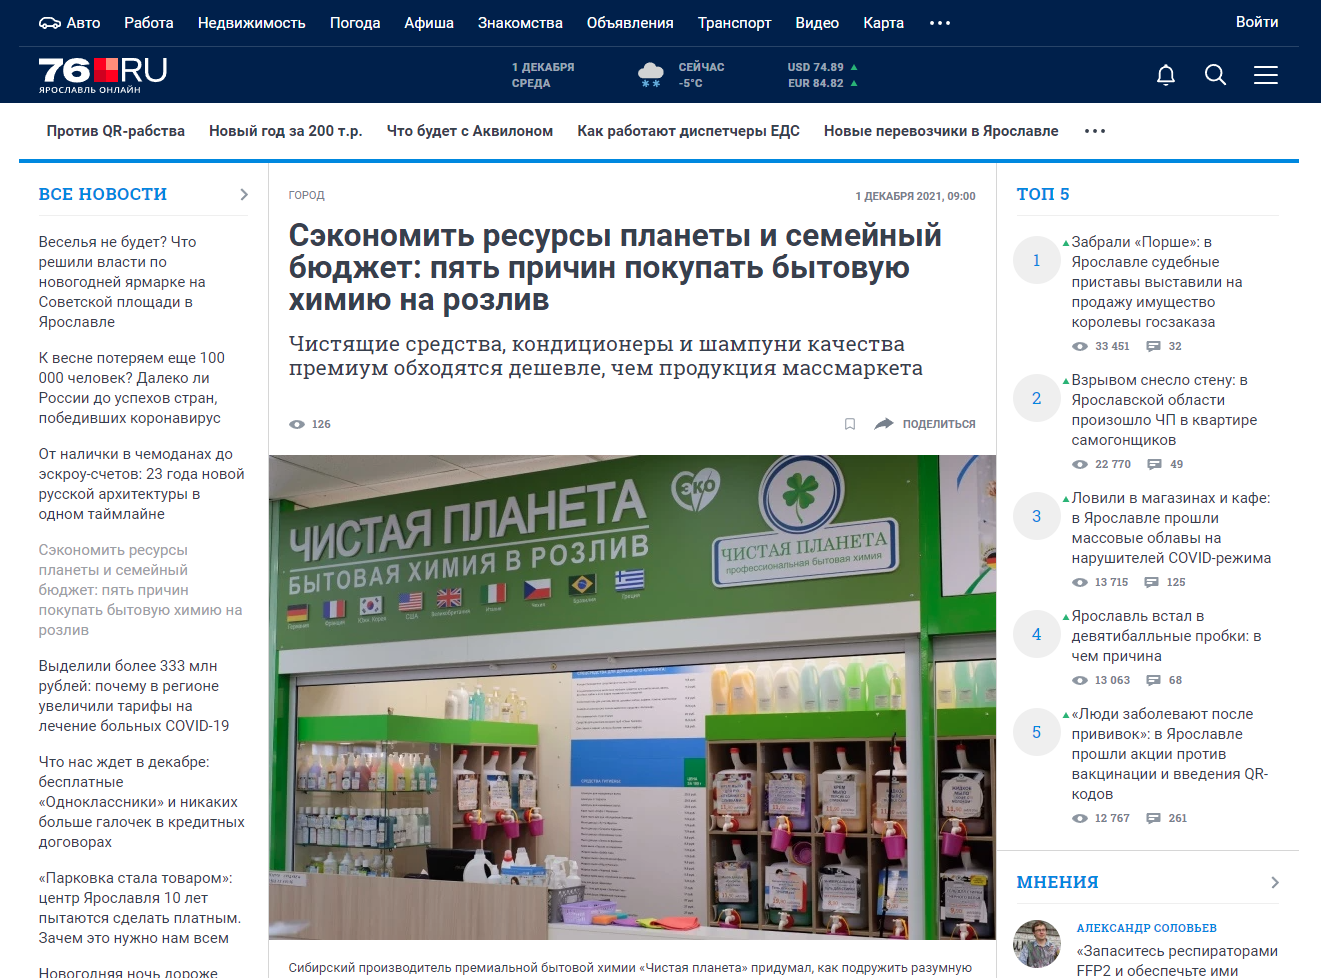Screen dimensions: 1321x978
Task: Click the 76.RU site logo
Action: [103, 75]
